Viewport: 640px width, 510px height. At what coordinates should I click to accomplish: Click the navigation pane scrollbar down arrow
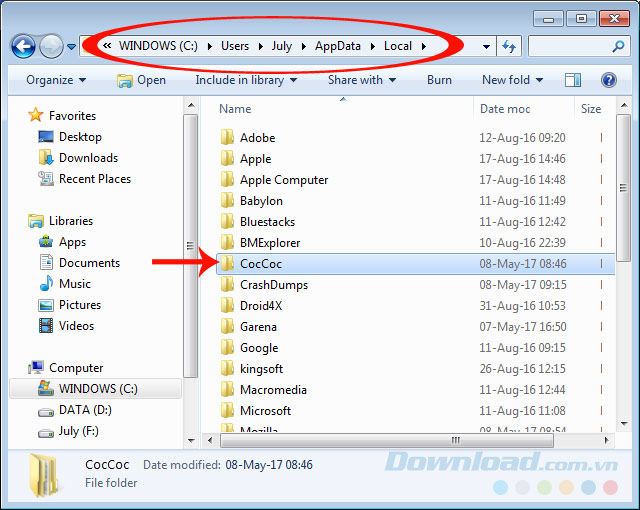tap(191, 441)
